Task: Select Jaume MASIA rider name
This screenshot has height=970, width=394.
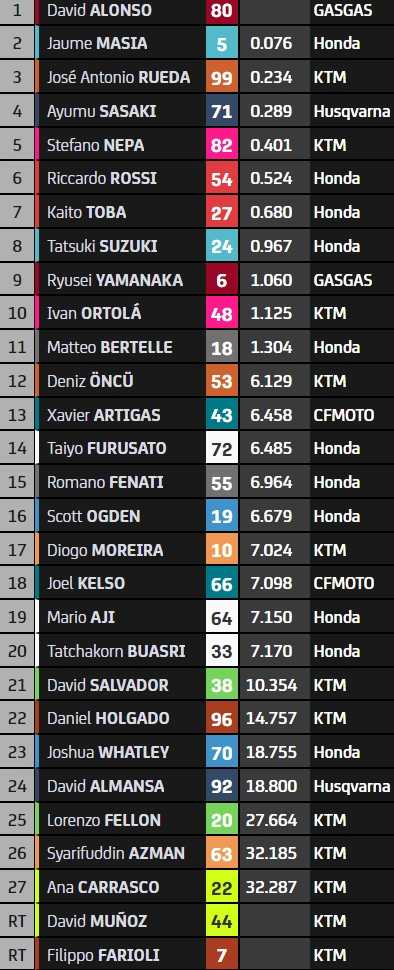Action: point(97,43)
